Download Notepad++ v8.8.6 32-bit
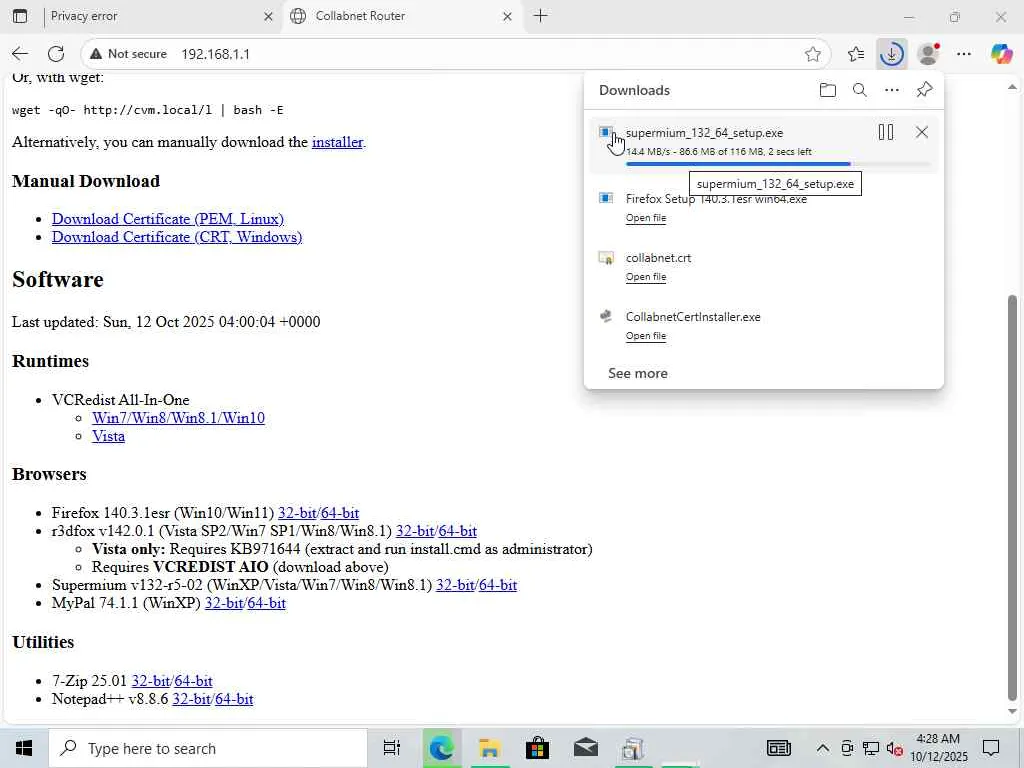 (x=191, y=699)
